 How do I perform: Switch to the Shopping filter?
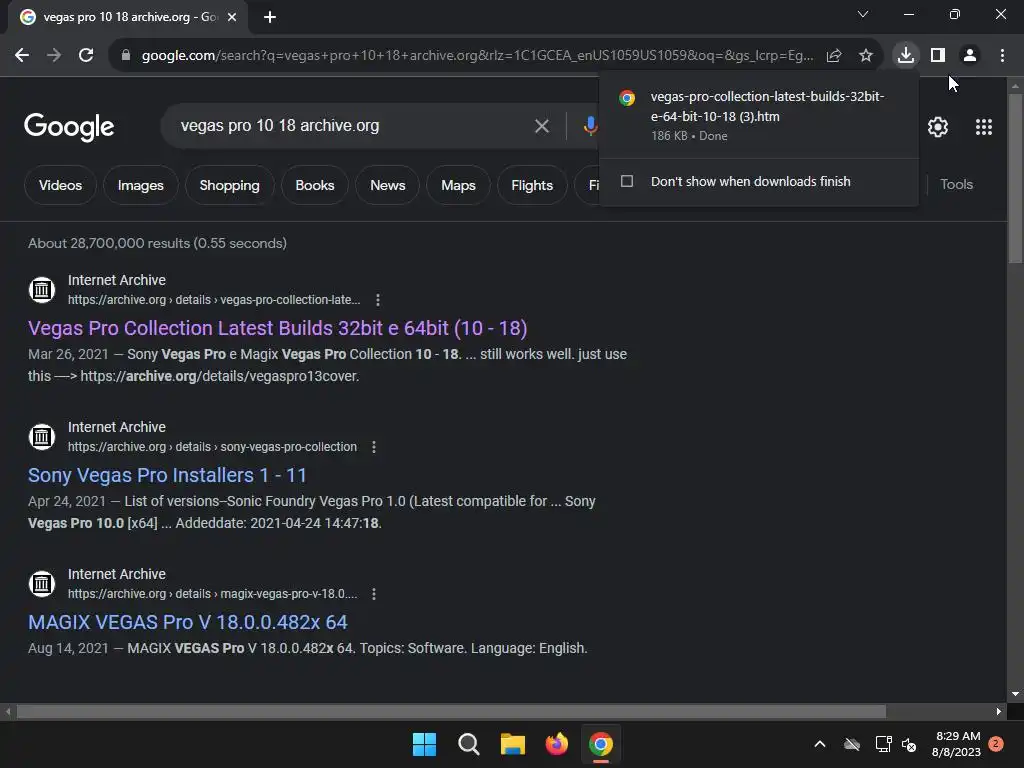pyautogui.click(x=229, y=185)
